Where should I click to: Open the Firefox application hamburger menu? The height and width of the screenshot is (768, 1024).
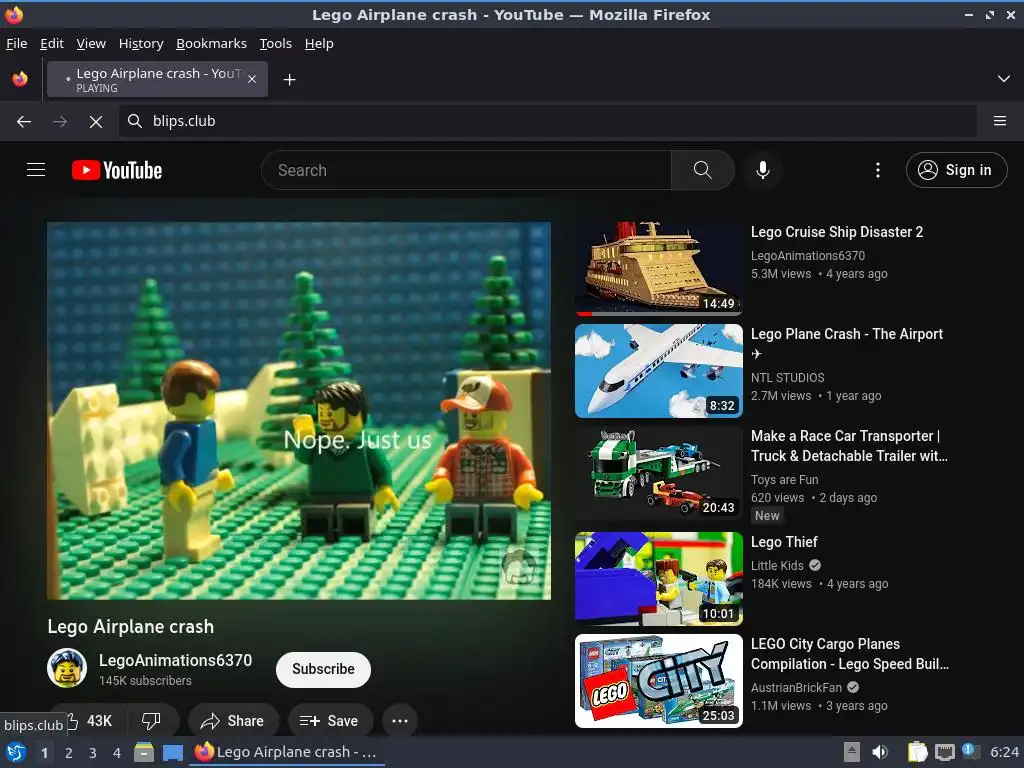pos(999,121)
